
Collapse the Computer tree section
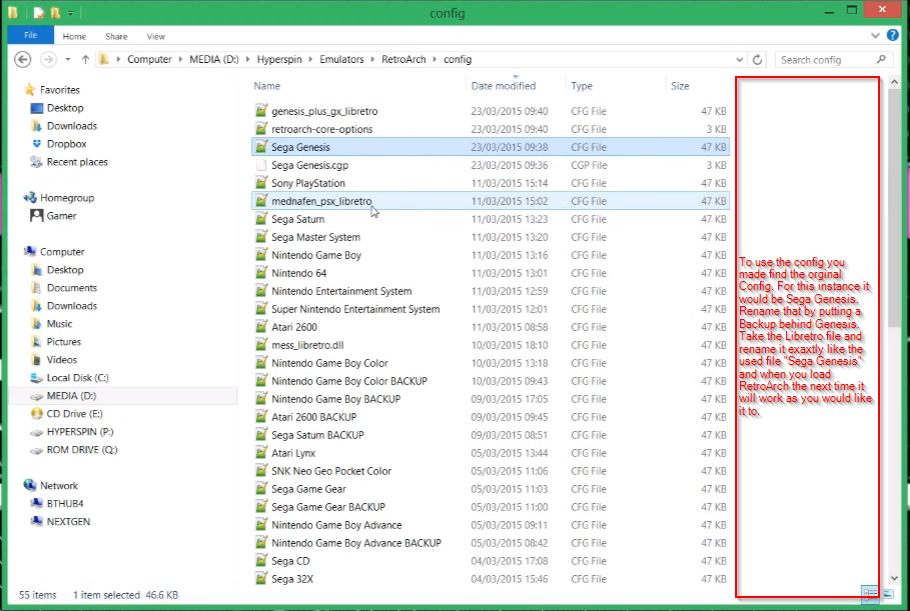tap(22, 252)
